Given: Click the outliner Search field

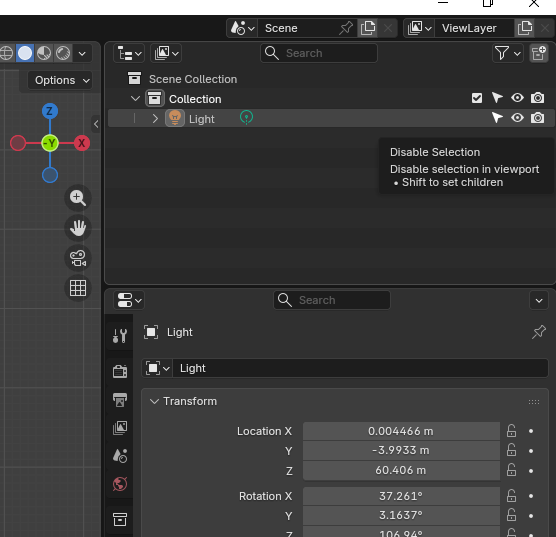Looking at the screenshot, I should [319, 53].
